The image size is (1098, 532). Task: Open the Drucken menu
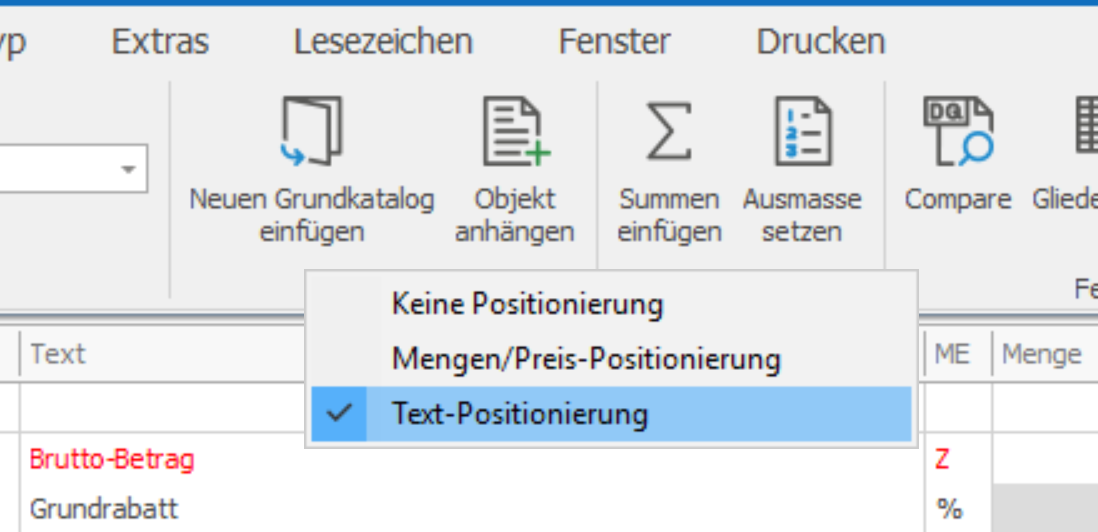[x=821, y=41]
